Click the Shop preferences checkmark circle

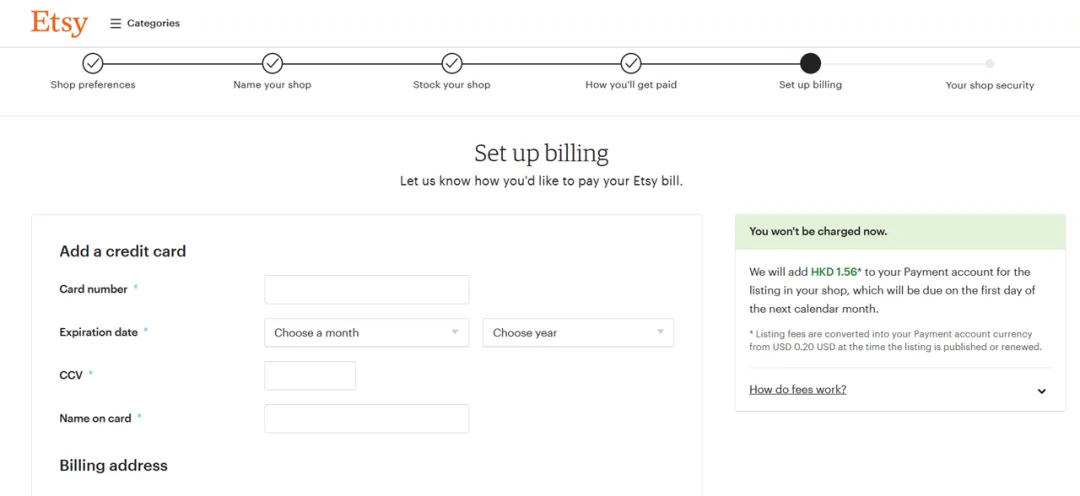93,63
